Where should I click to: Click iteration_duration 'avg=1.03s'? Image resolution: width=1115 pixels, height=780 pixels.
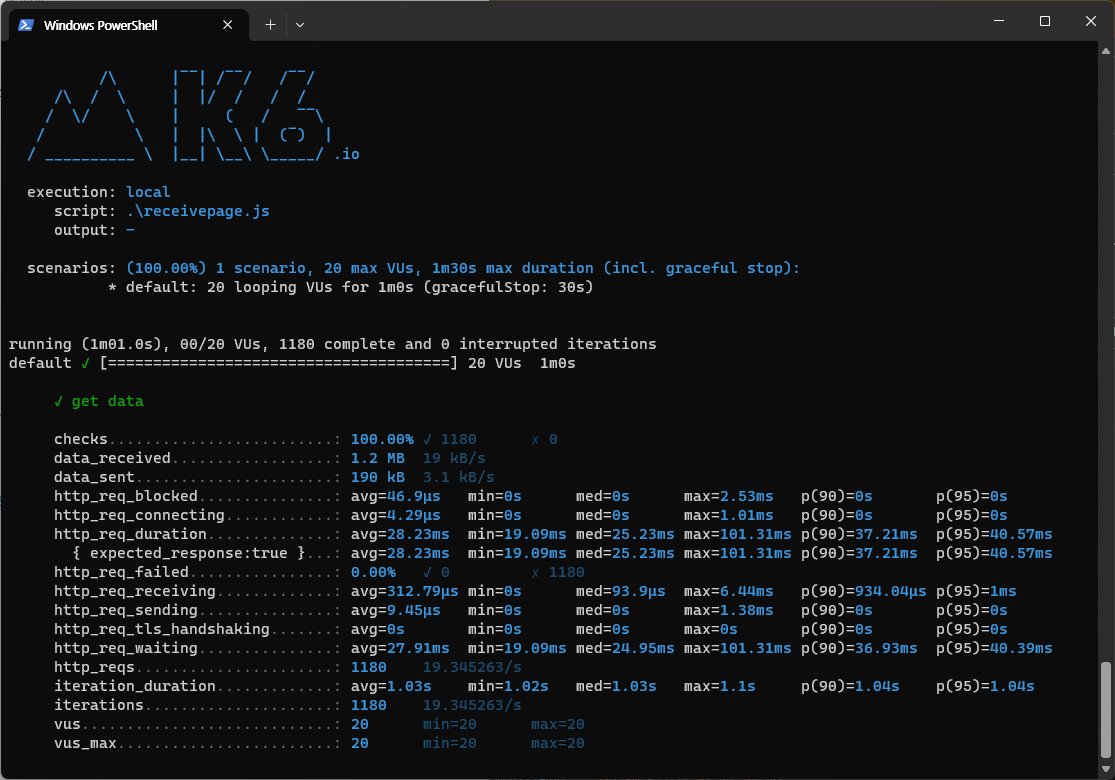pyautogui.click(x=391, y=686)
